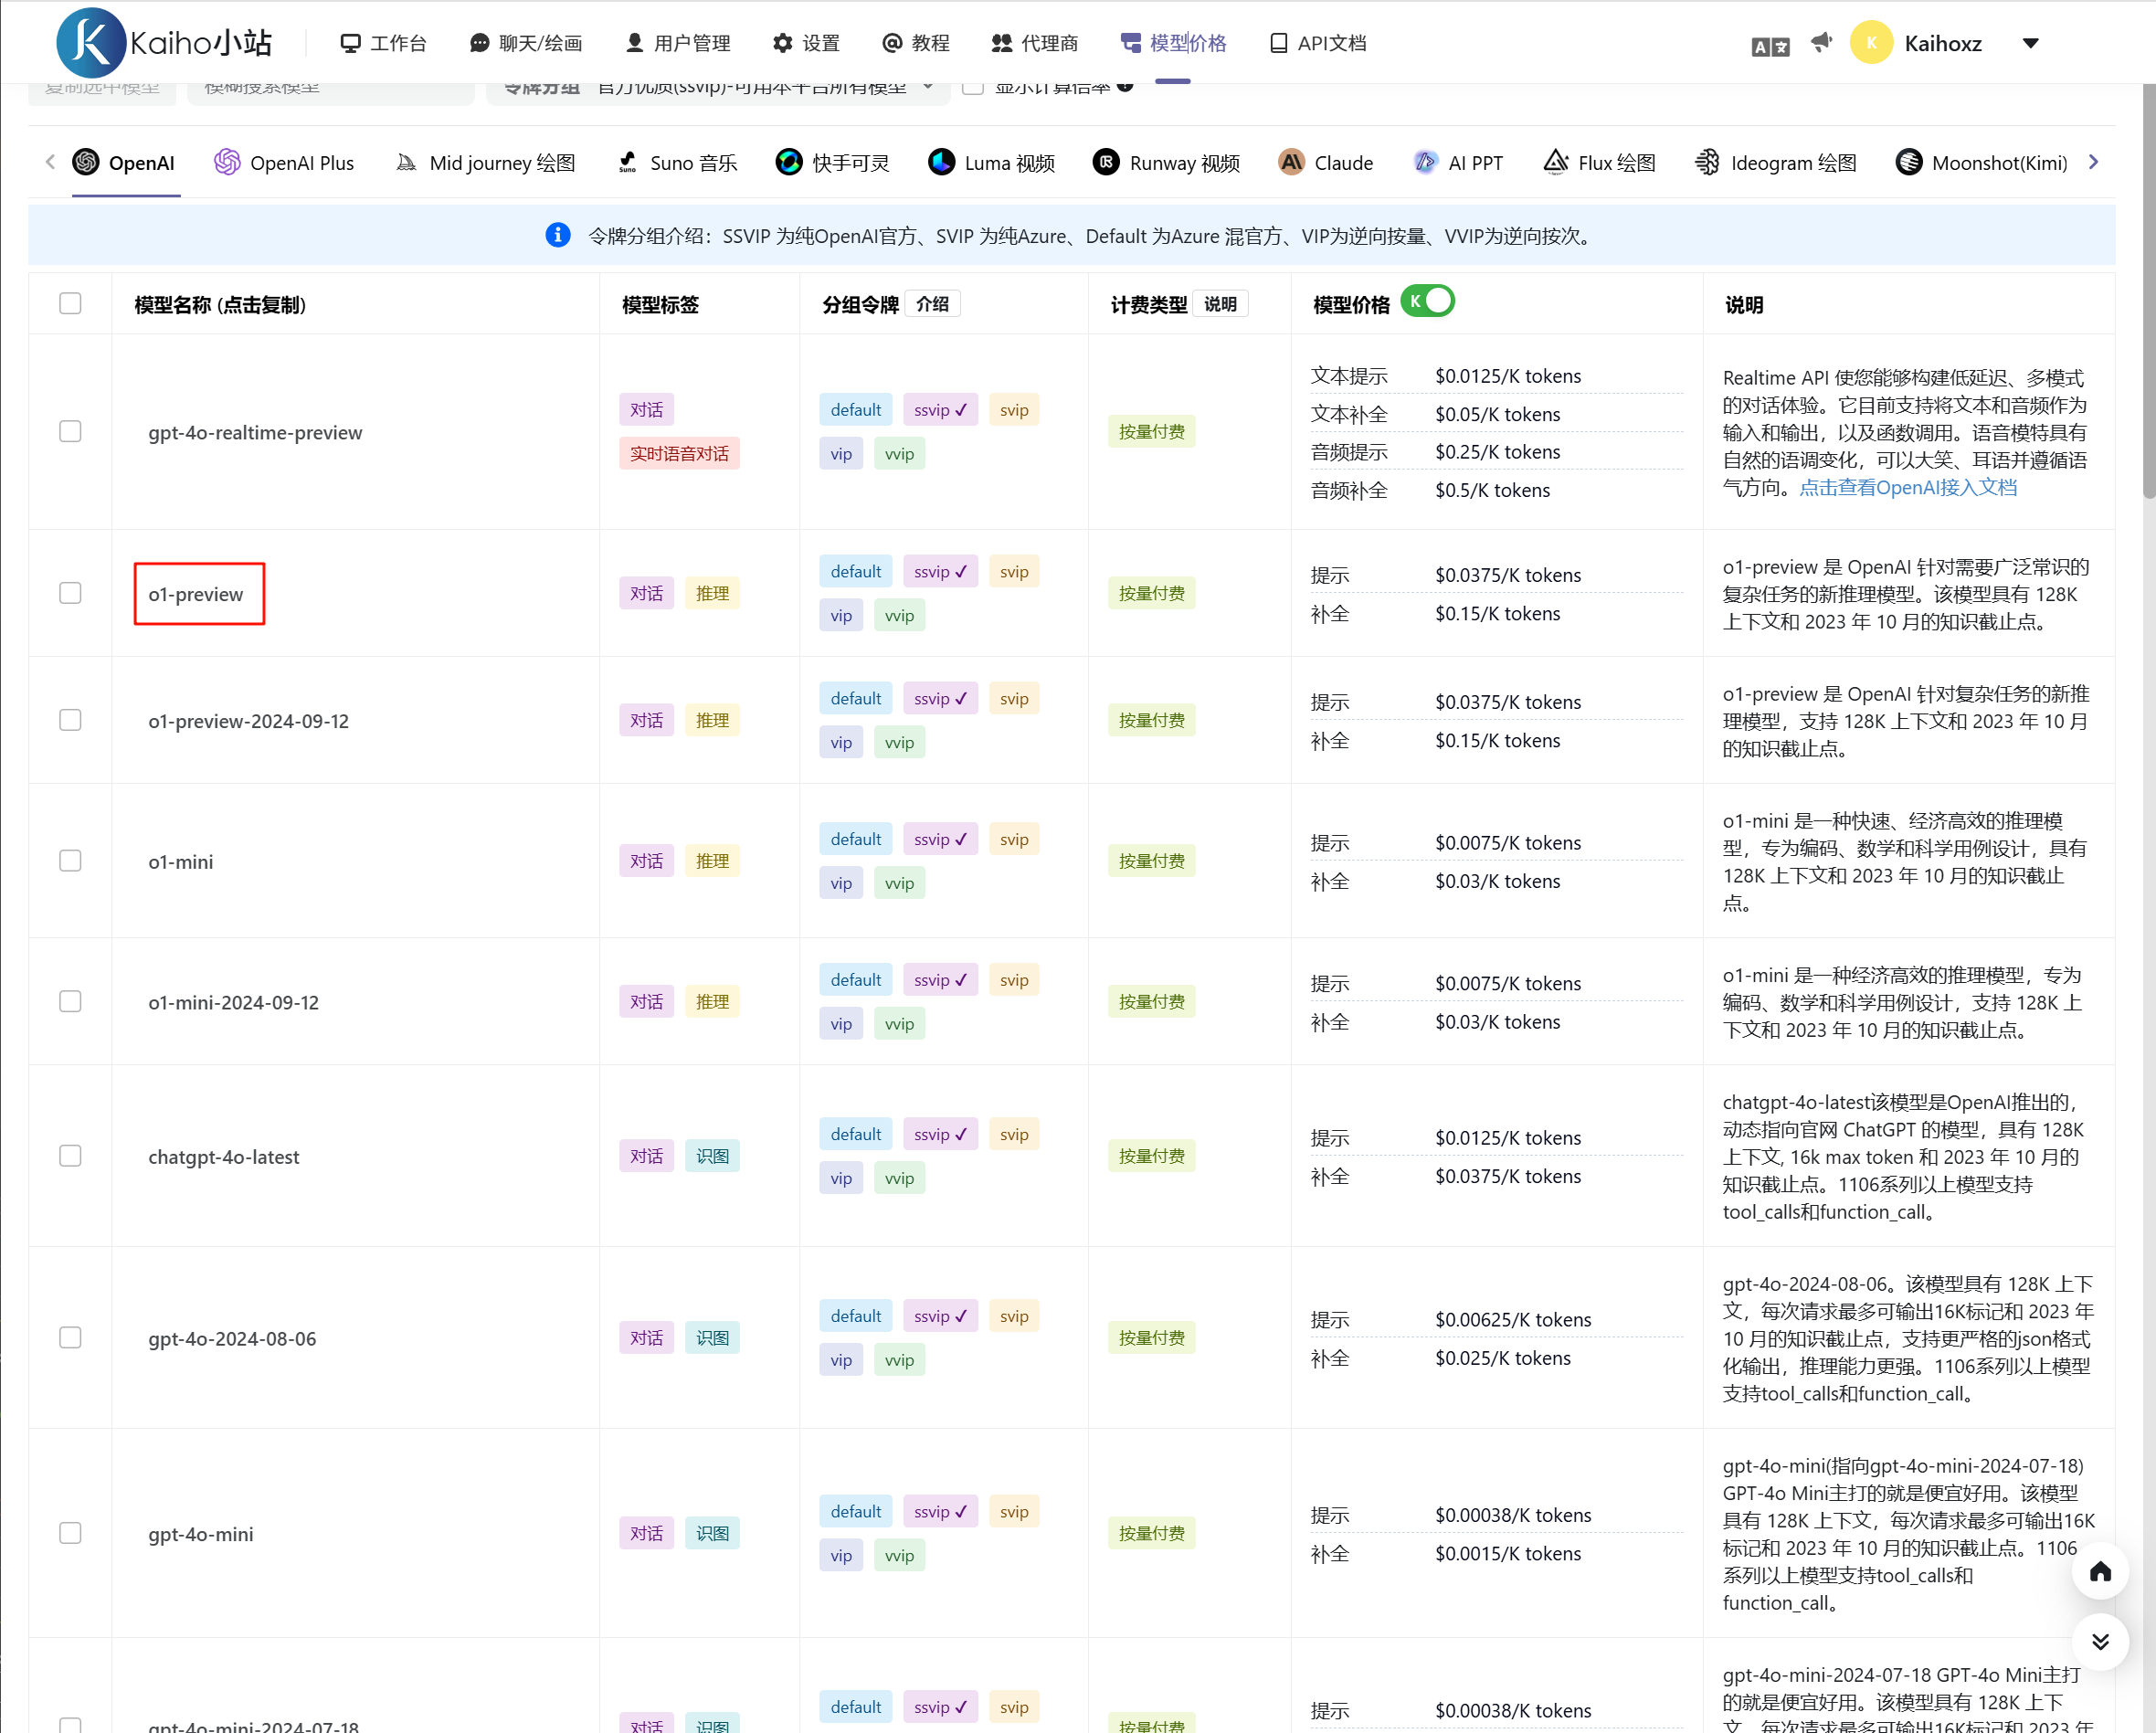The image size is (2156, 1733).
Task: Switch to the Luma 视频 tab
Action: [x=991, y=163]
